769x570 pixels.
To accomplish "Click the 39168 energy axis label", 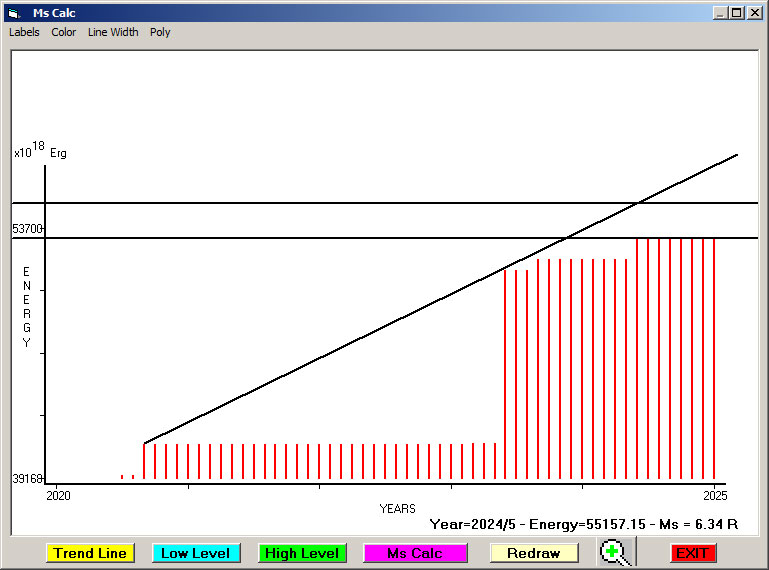I will click(x=27, y=479).
